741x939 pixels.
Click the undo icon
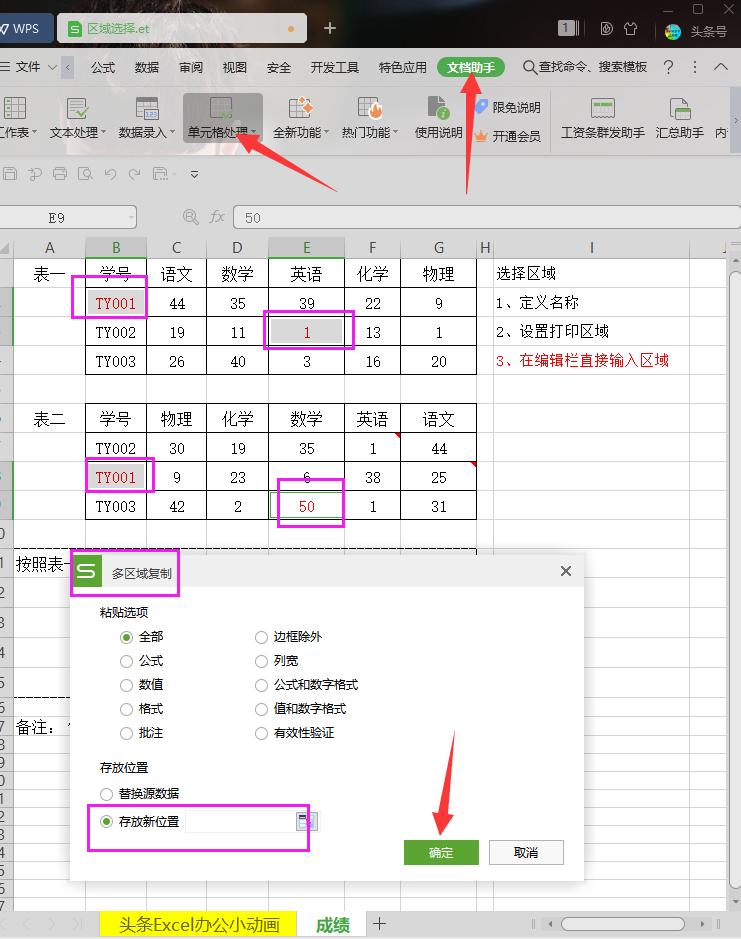point(110,174)
